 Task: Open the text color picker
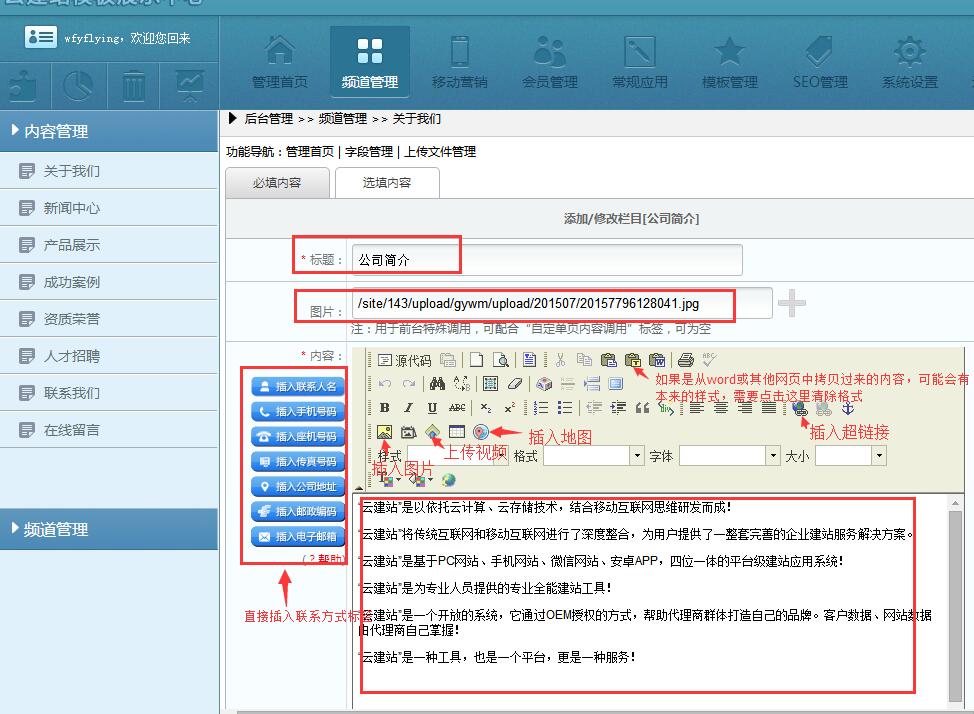[389, 480]
